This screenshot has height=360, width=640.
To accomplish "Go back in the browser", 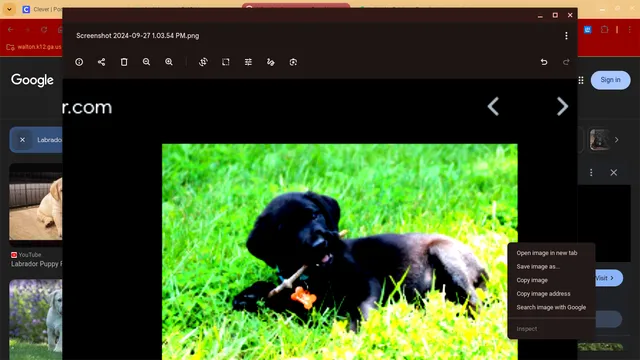I will click(11, 30).
